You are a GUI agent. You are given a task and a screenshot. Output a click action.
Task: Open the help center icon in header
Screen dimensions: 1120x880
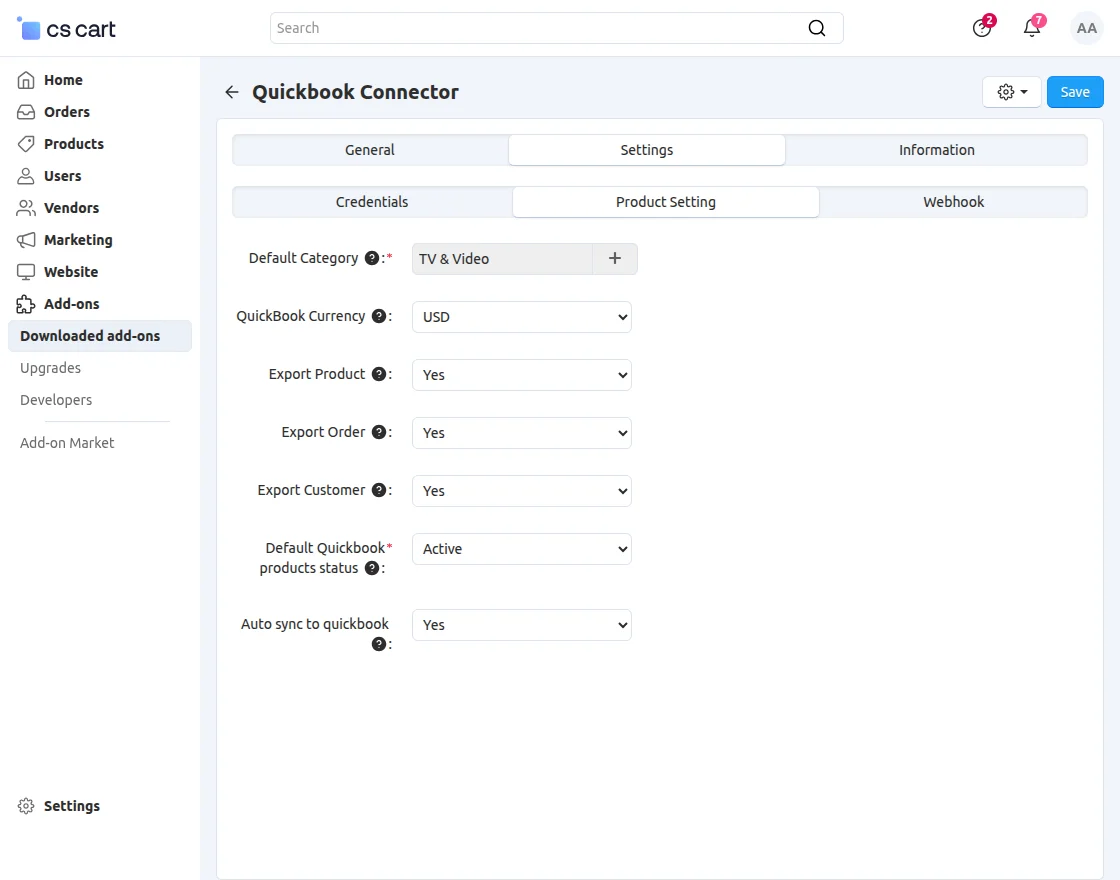(x=982, y=28)
